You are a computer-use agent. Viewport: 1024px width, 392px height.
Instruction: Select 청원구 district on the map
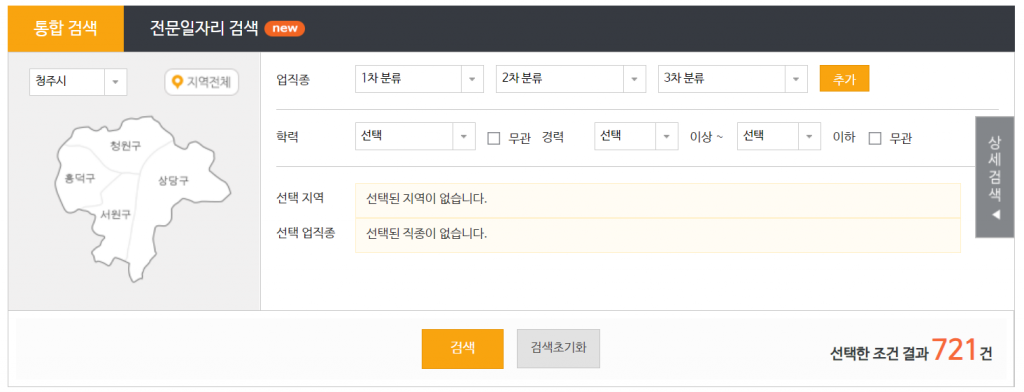tap(125, 146)
